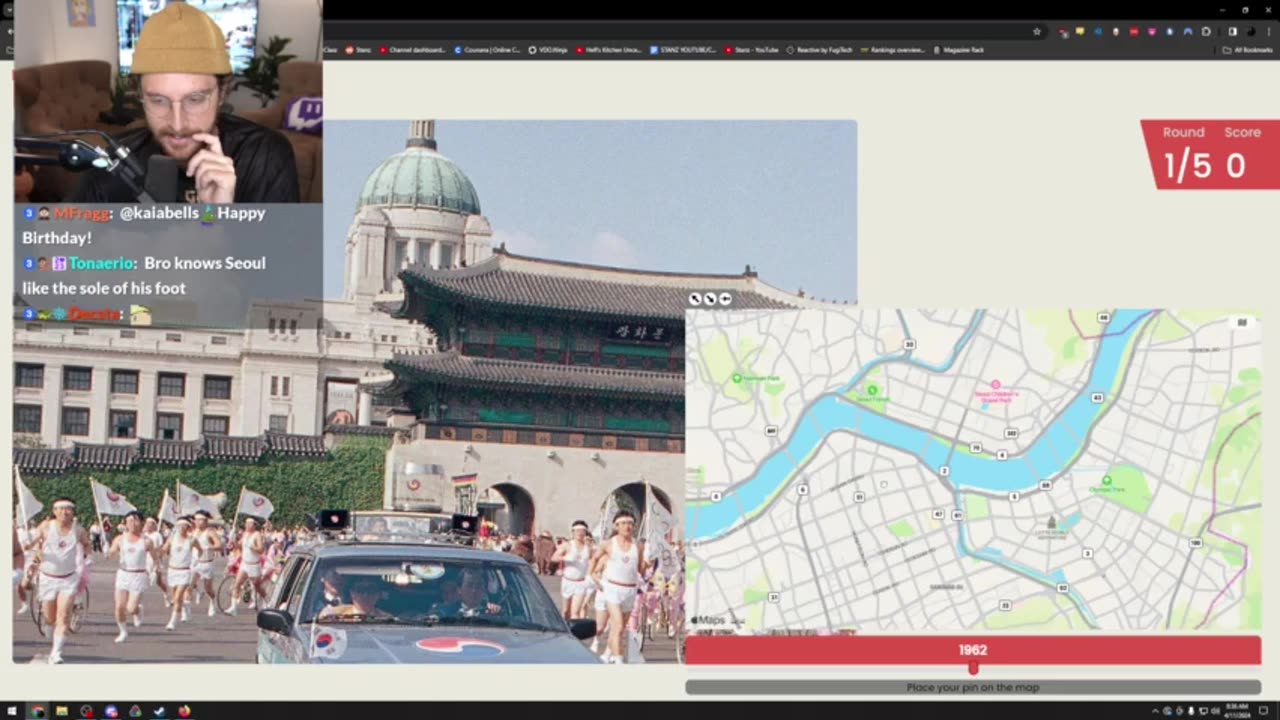1280x720 pixels.
Task: Open File Explorer from the taskbar
Action: [x=62, y=711]
